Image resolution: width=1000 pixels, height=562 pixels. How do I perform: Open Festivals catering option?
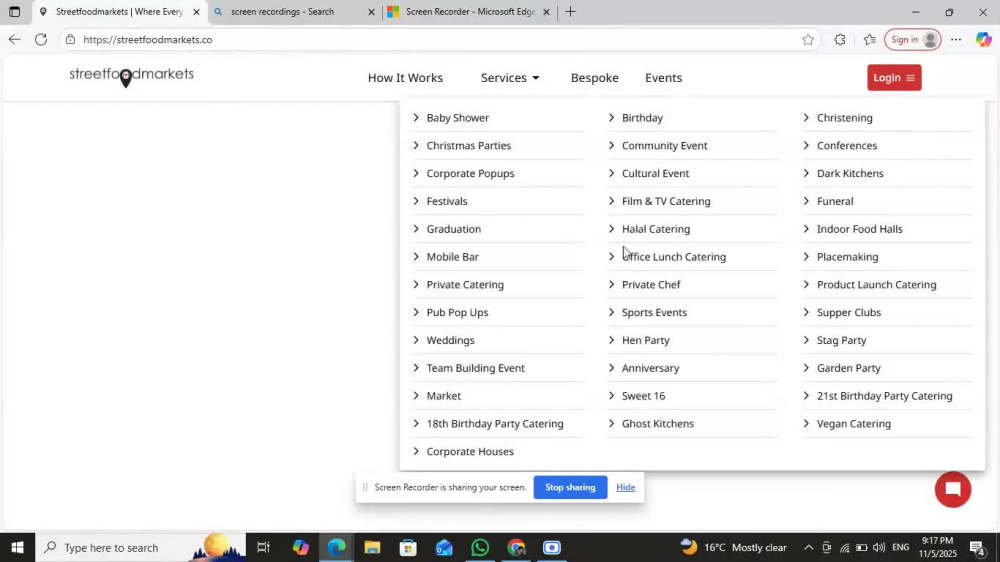[446, 201]
